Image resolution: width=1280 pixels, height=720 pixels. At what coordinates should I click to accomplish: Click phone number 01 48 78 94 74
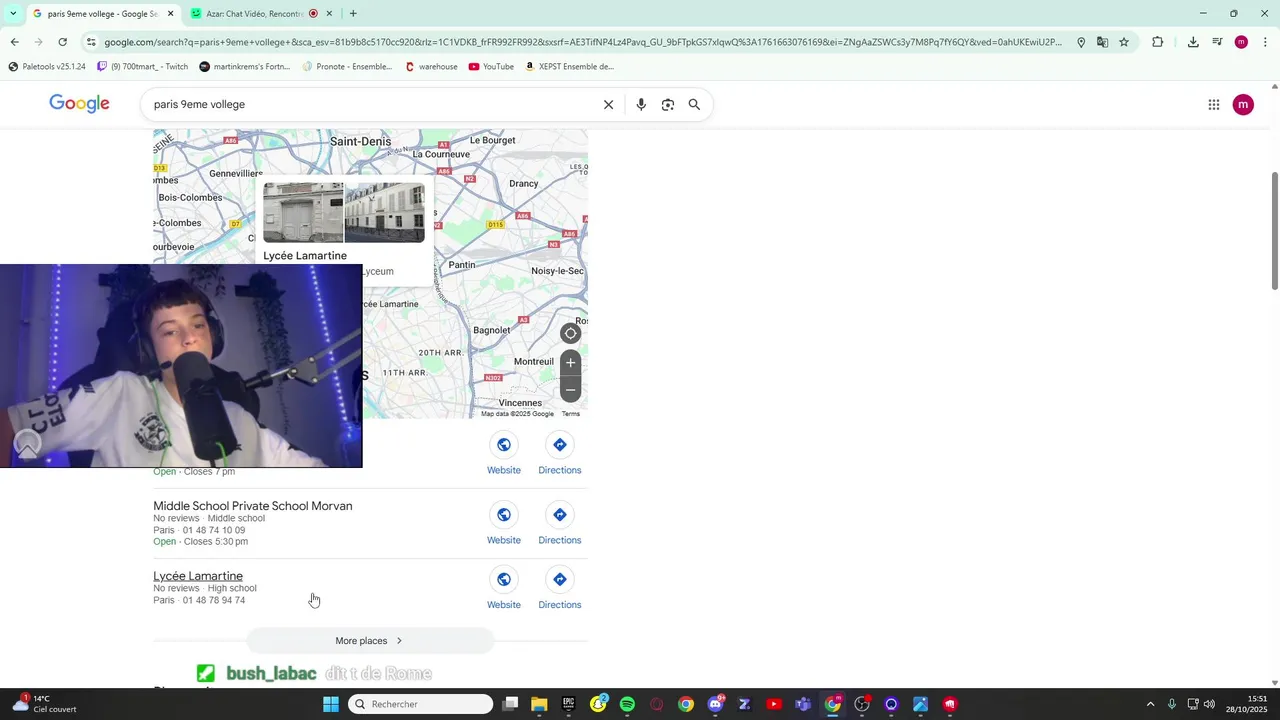pos(214,600)
